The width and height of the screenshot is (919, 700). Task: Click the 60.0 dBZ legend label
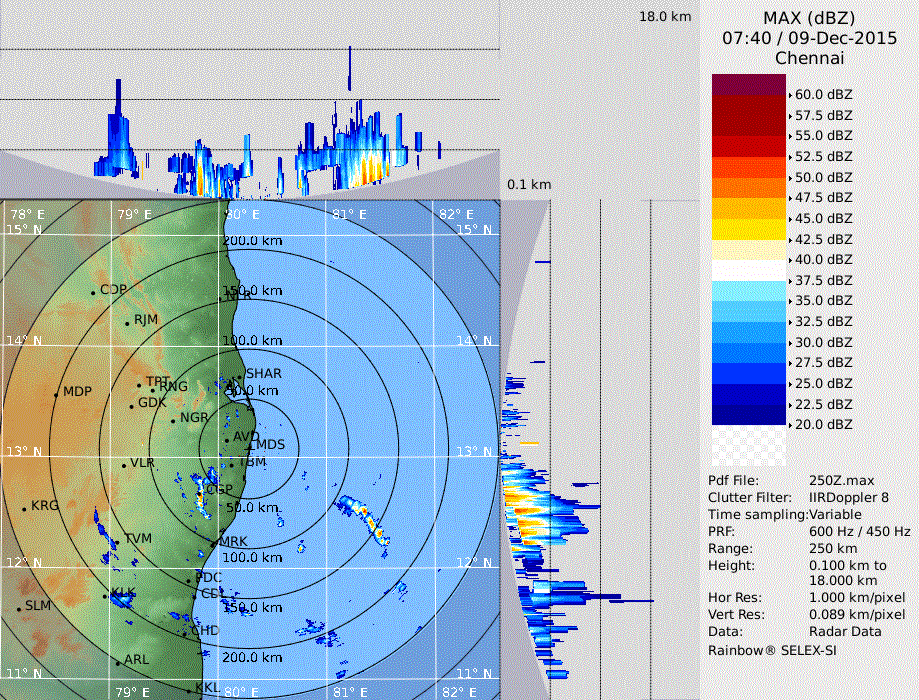pos(823,93)
